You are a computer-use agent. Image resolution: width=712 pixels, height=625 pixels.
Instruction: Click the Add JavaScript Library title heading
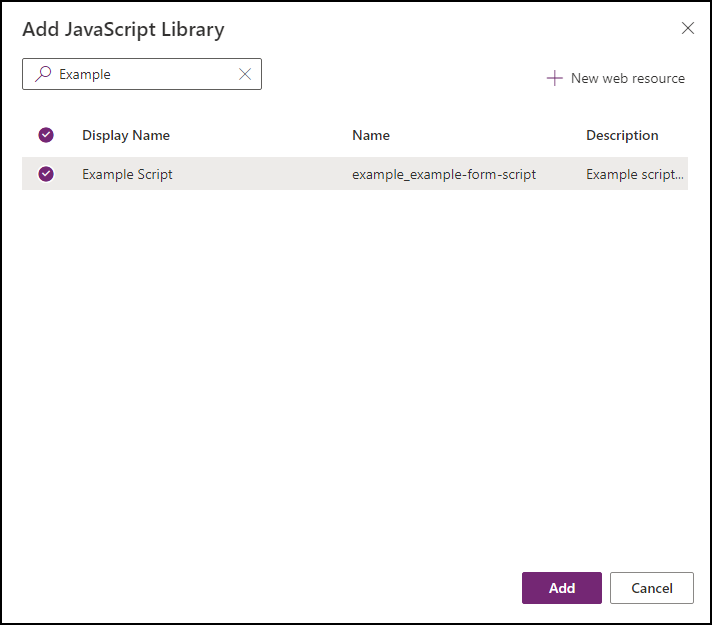click(123, 29)
